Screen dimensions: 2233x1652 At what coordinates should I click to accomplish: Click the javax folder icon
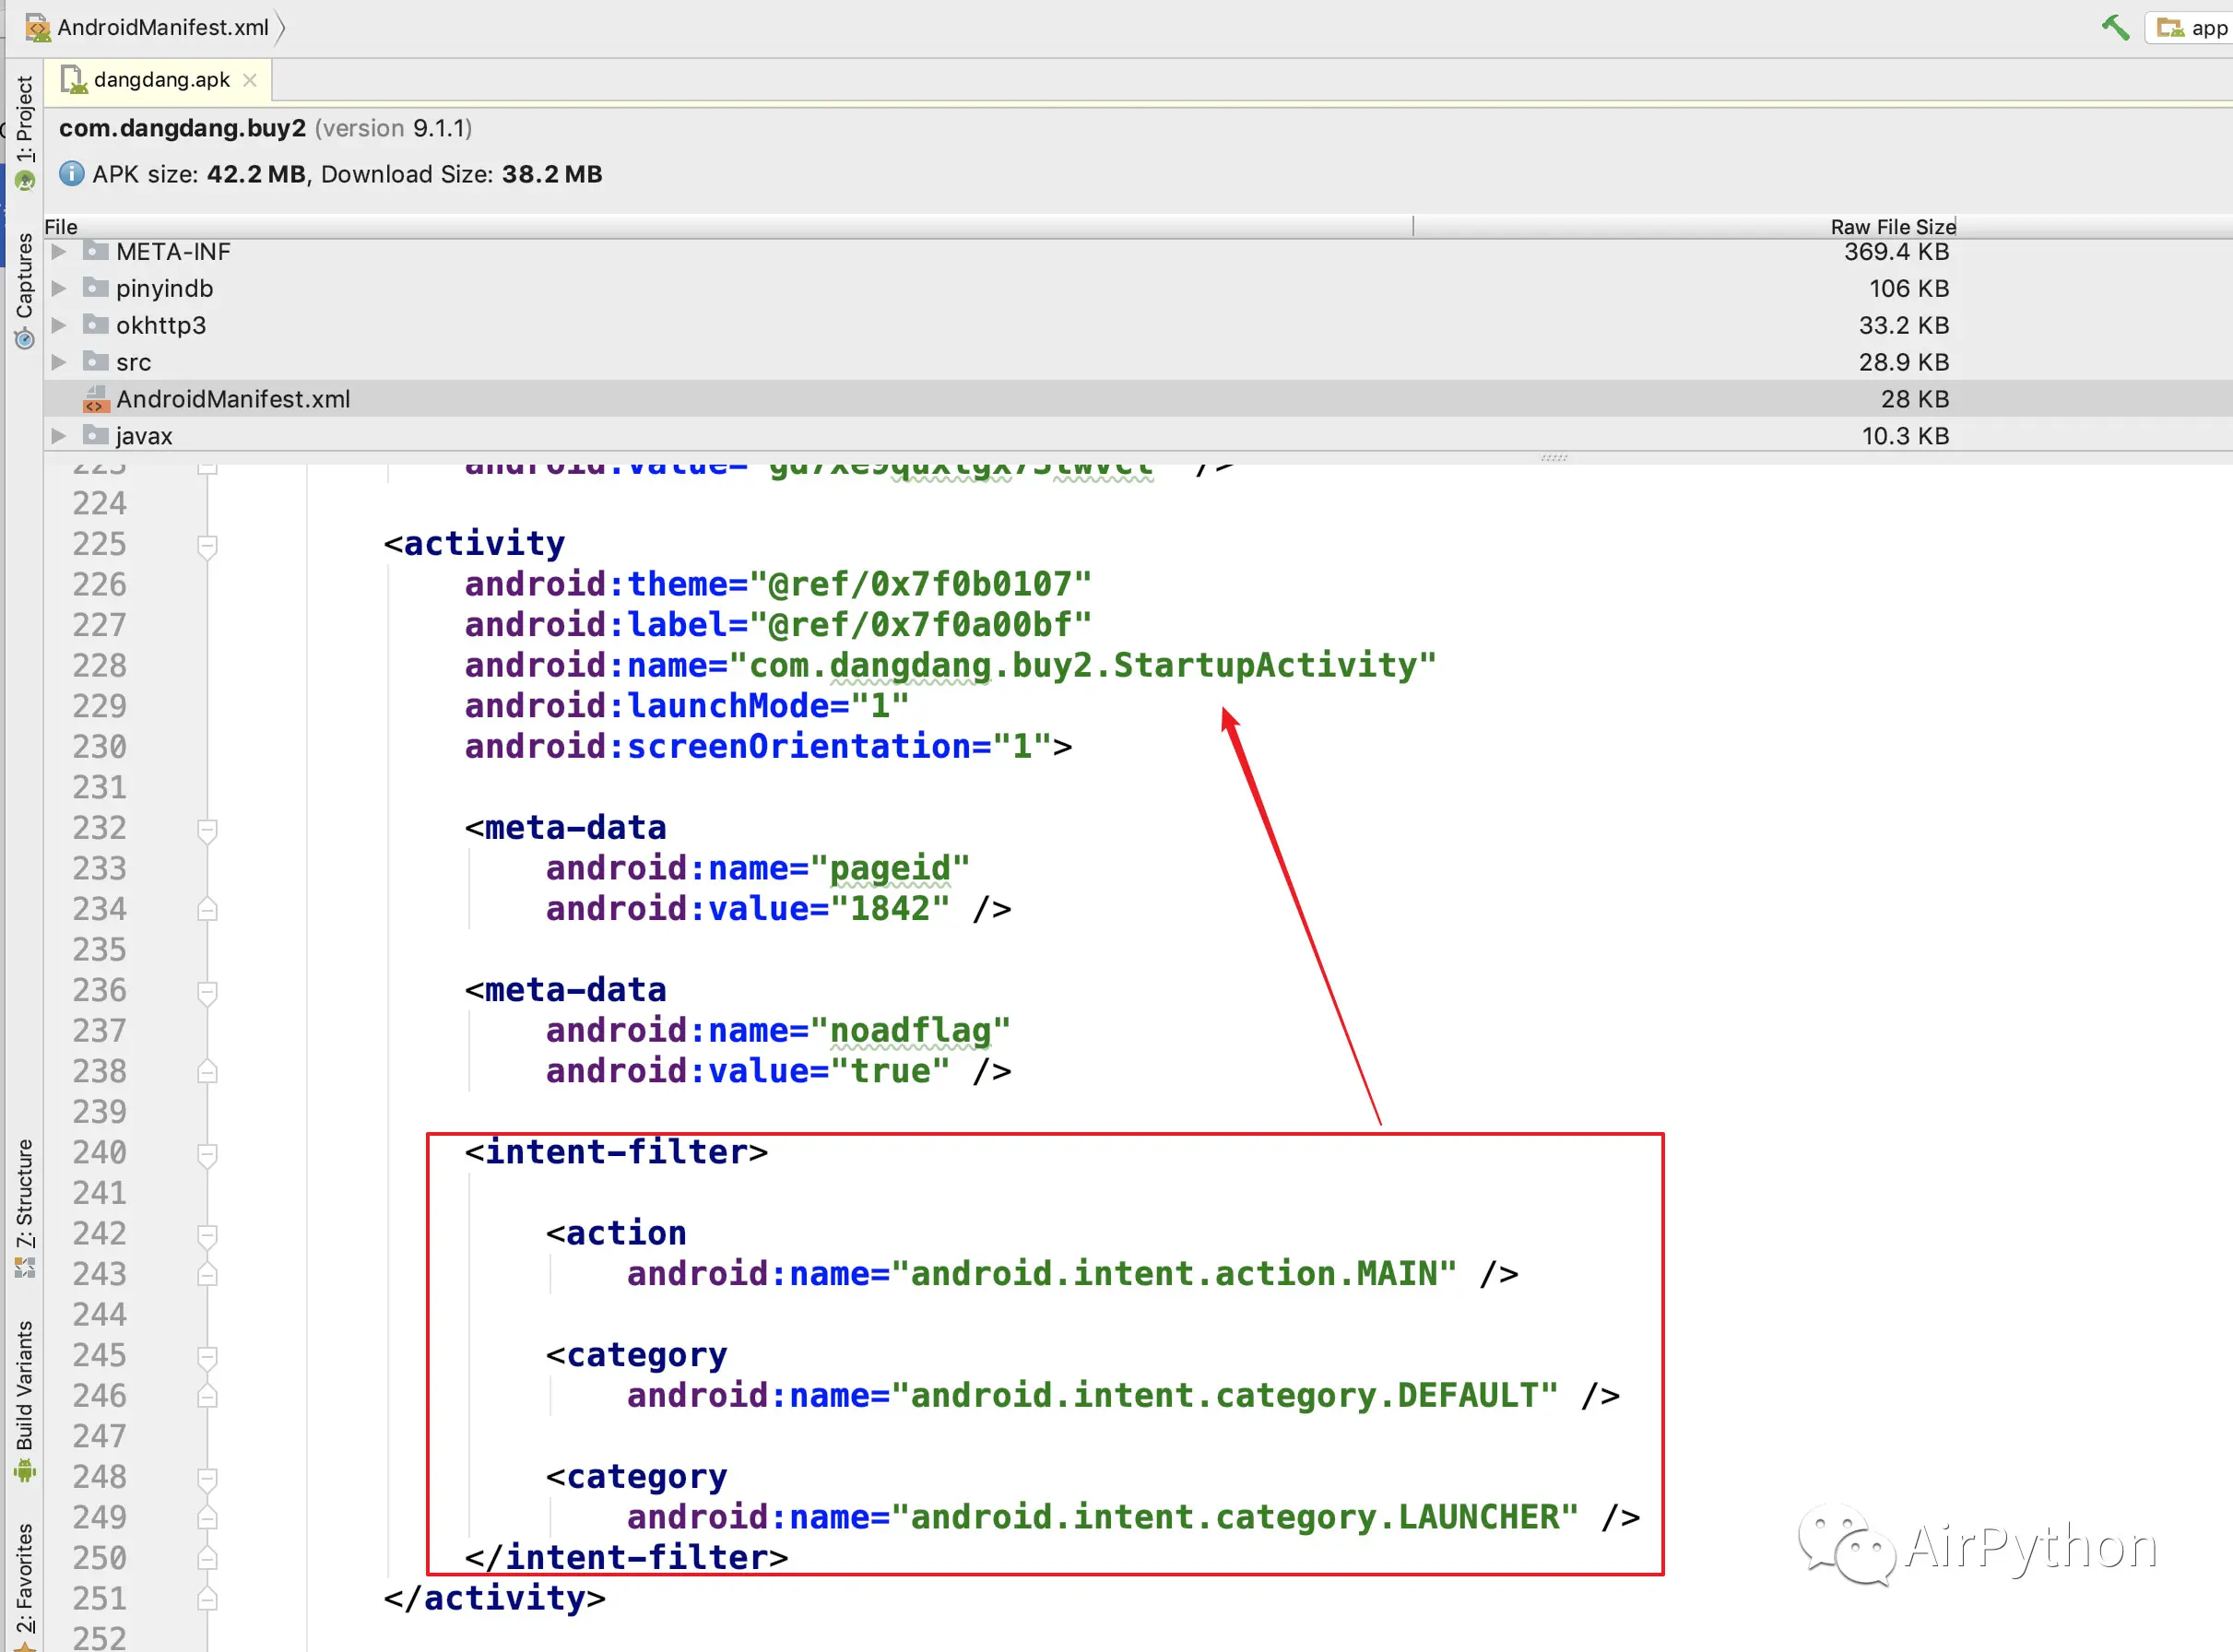(x=96, y=436)
